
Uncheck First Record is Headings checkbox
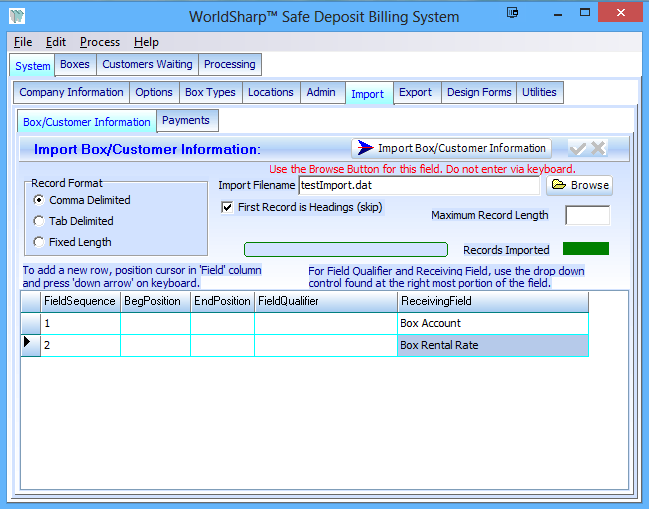(x=227, y=207)
